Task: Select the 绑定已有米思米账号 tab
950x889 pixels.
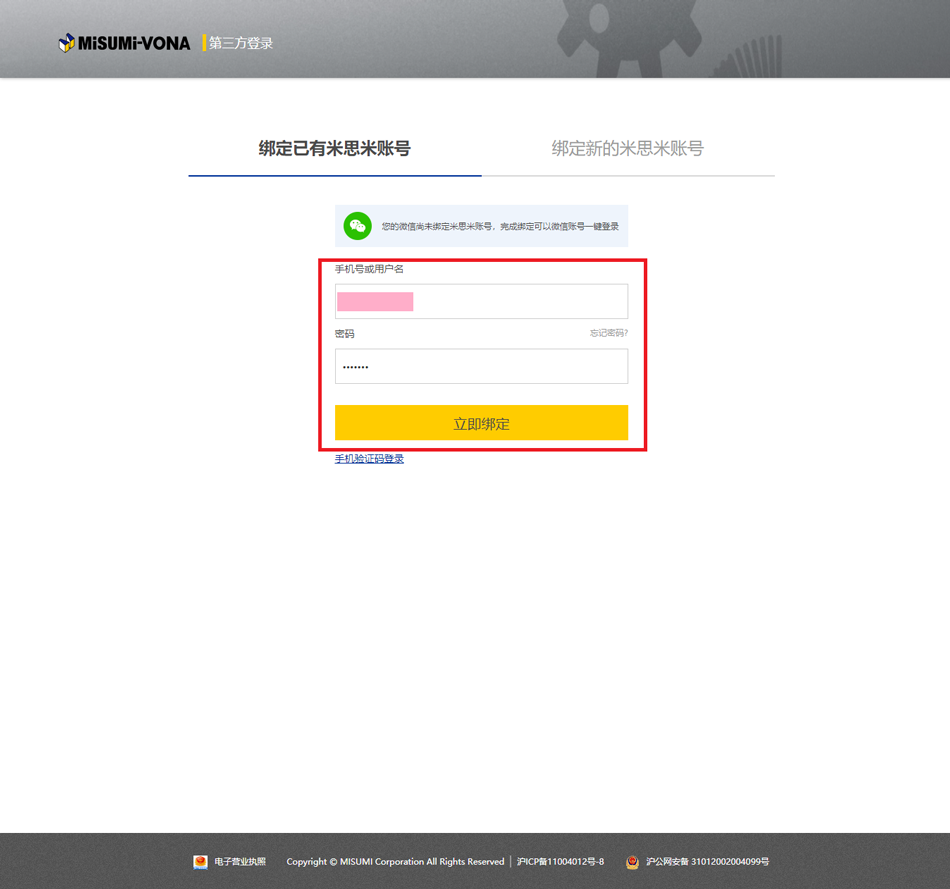Action: click(335, 147)
